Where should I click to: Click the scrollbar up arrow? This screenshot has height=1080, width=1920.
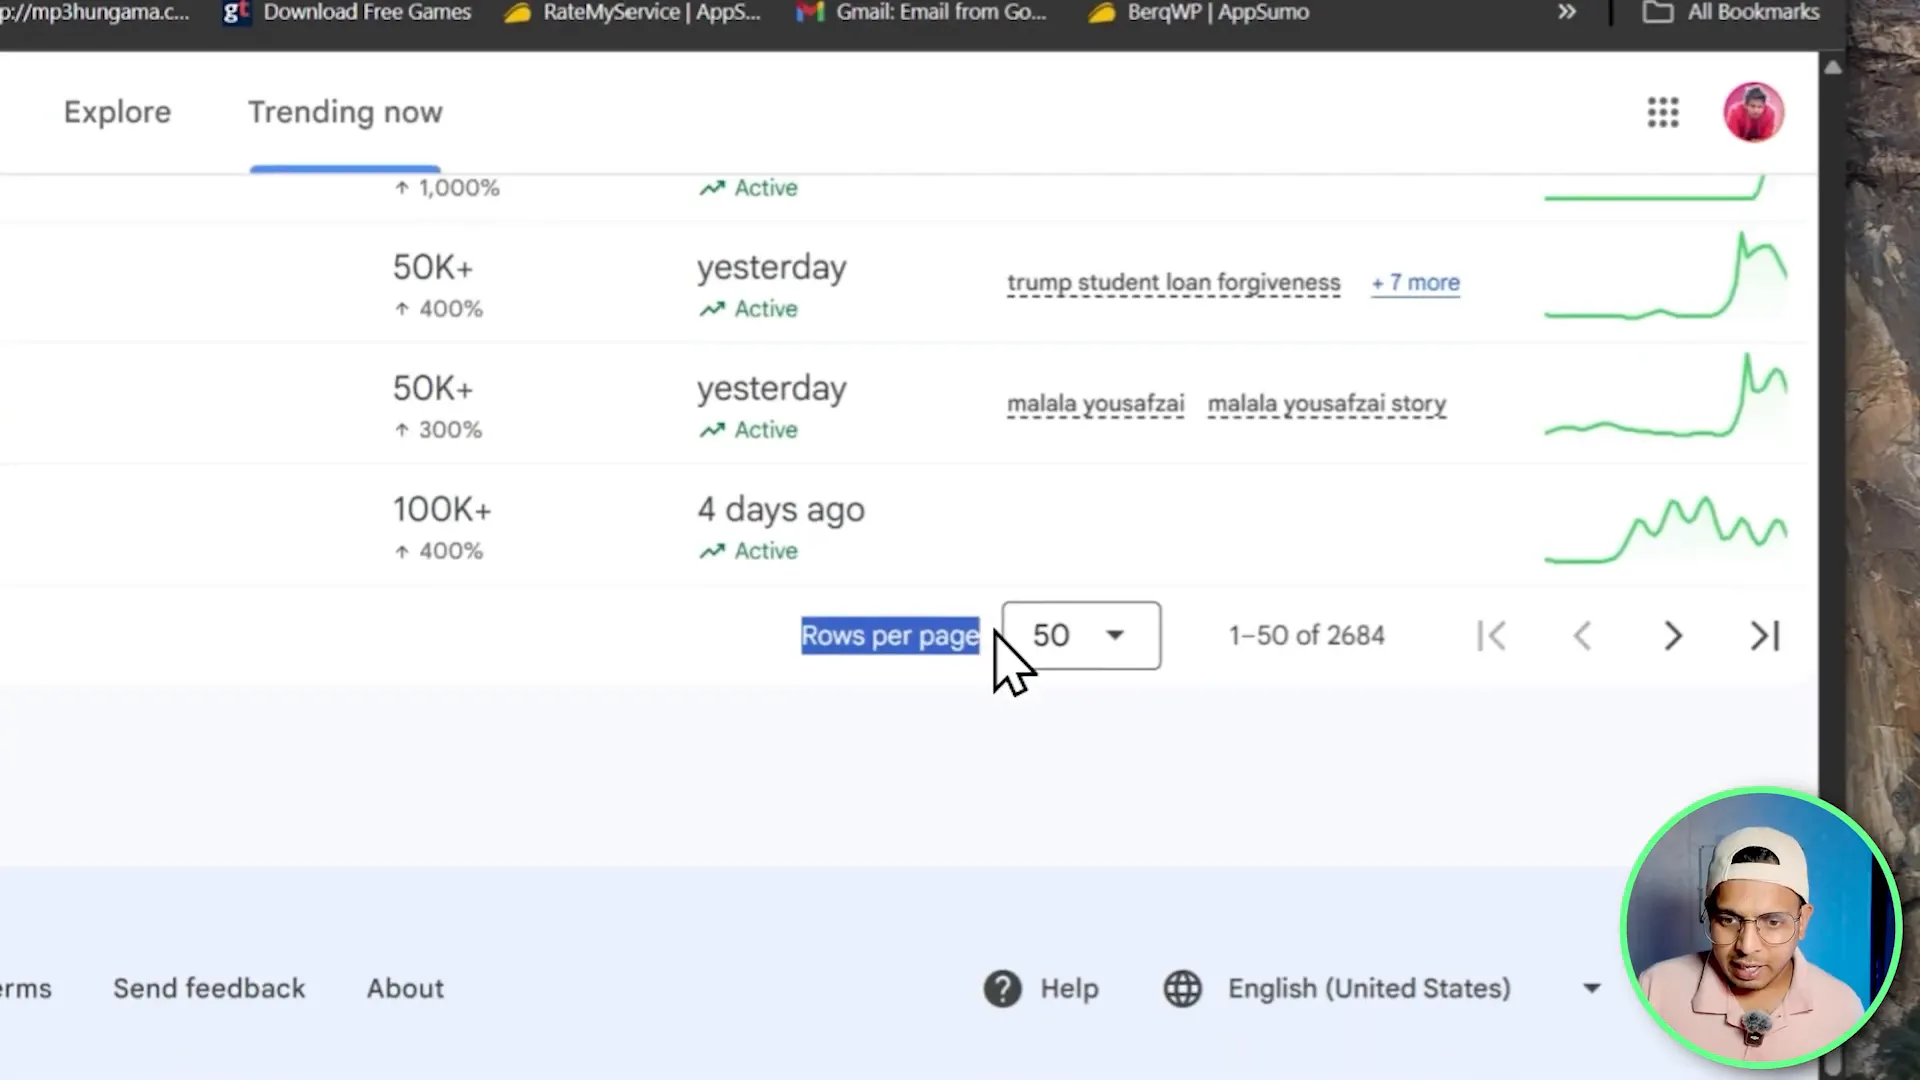pos(1833,66)
